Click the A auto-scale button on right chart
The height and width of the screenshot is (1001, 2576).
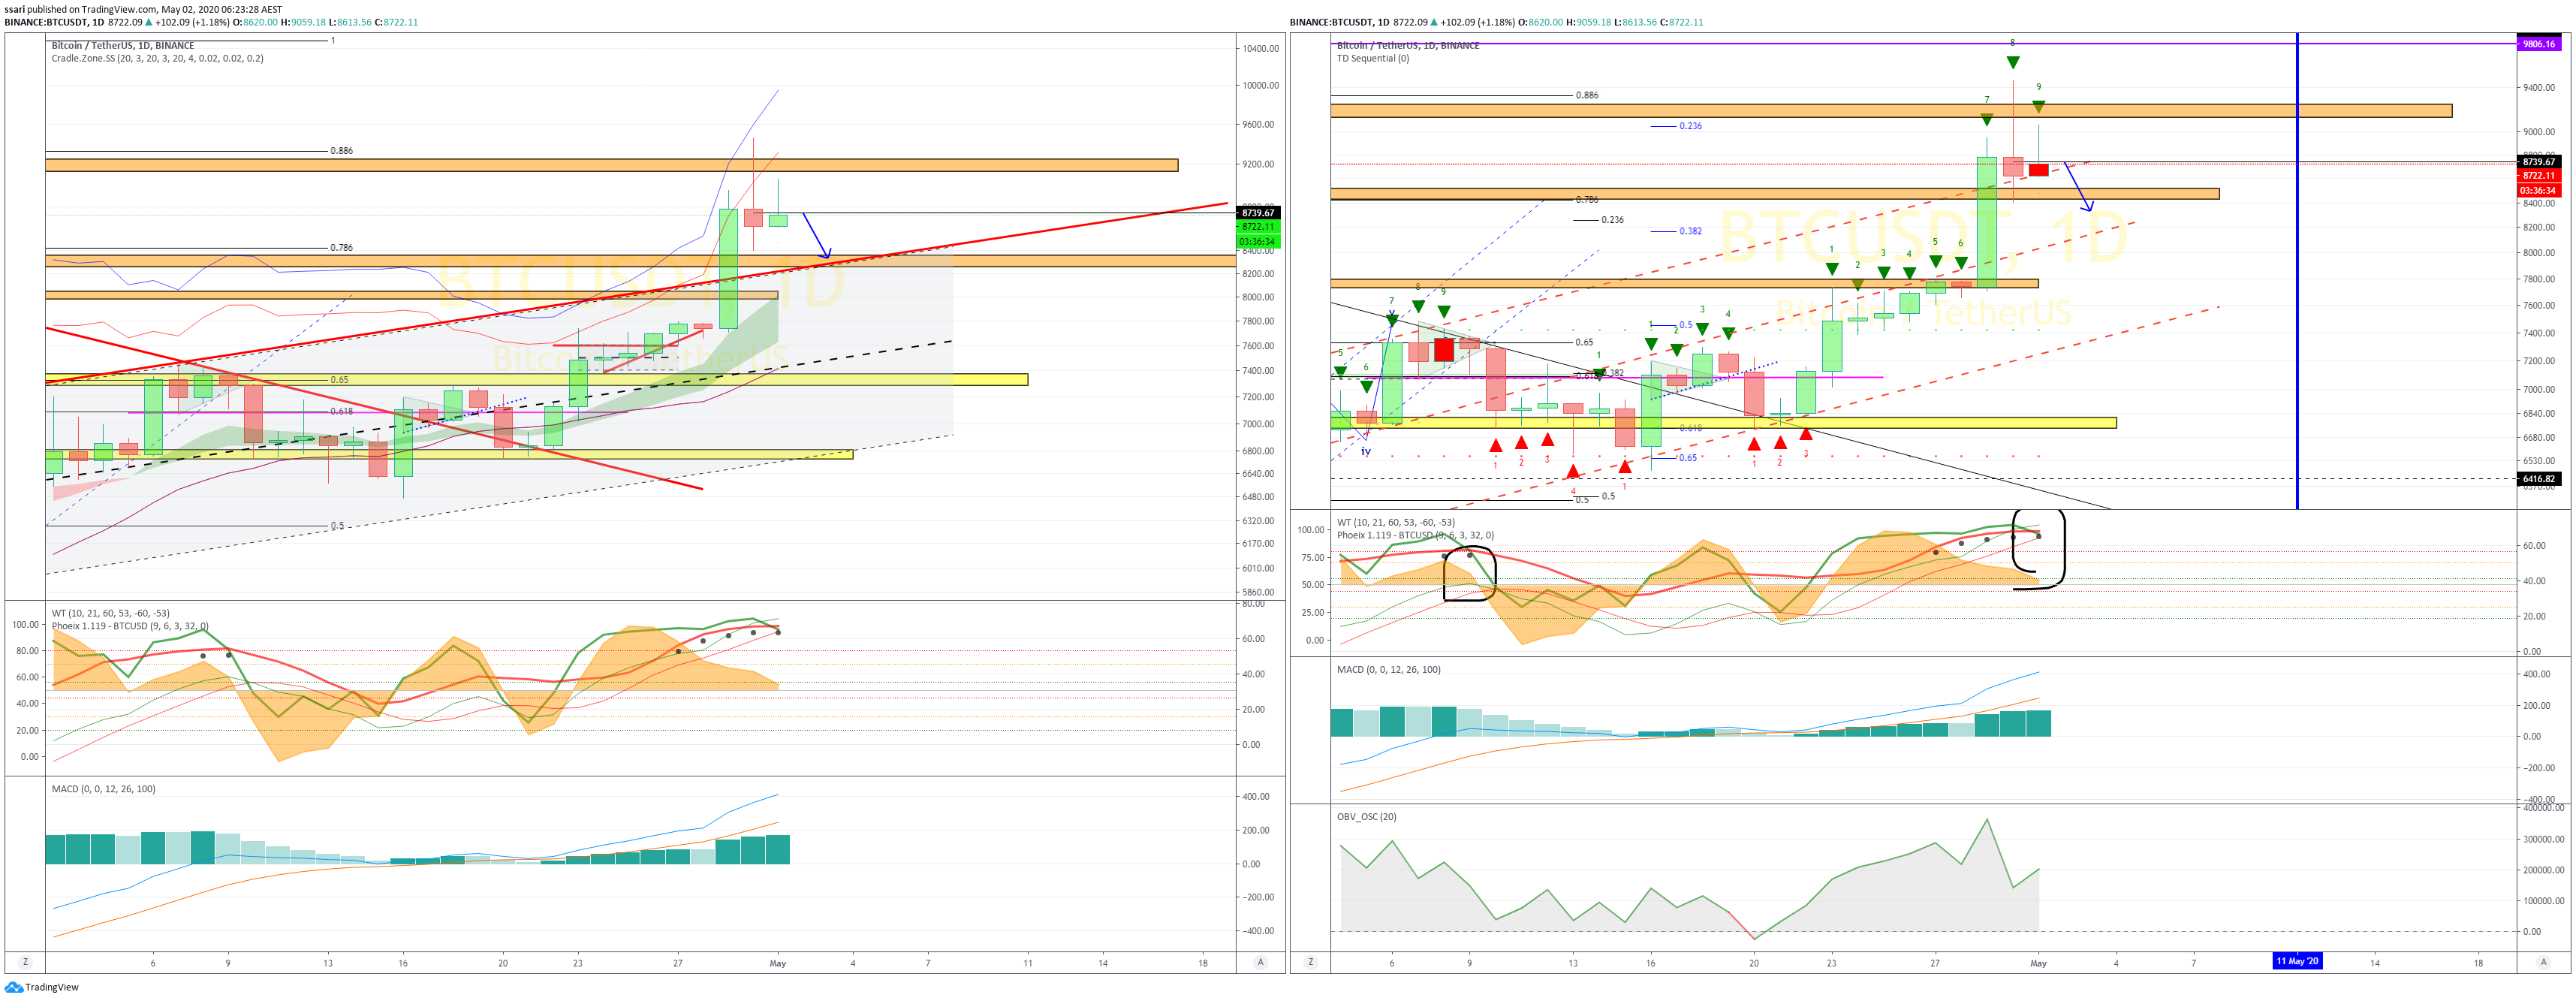pos(2543,962)
